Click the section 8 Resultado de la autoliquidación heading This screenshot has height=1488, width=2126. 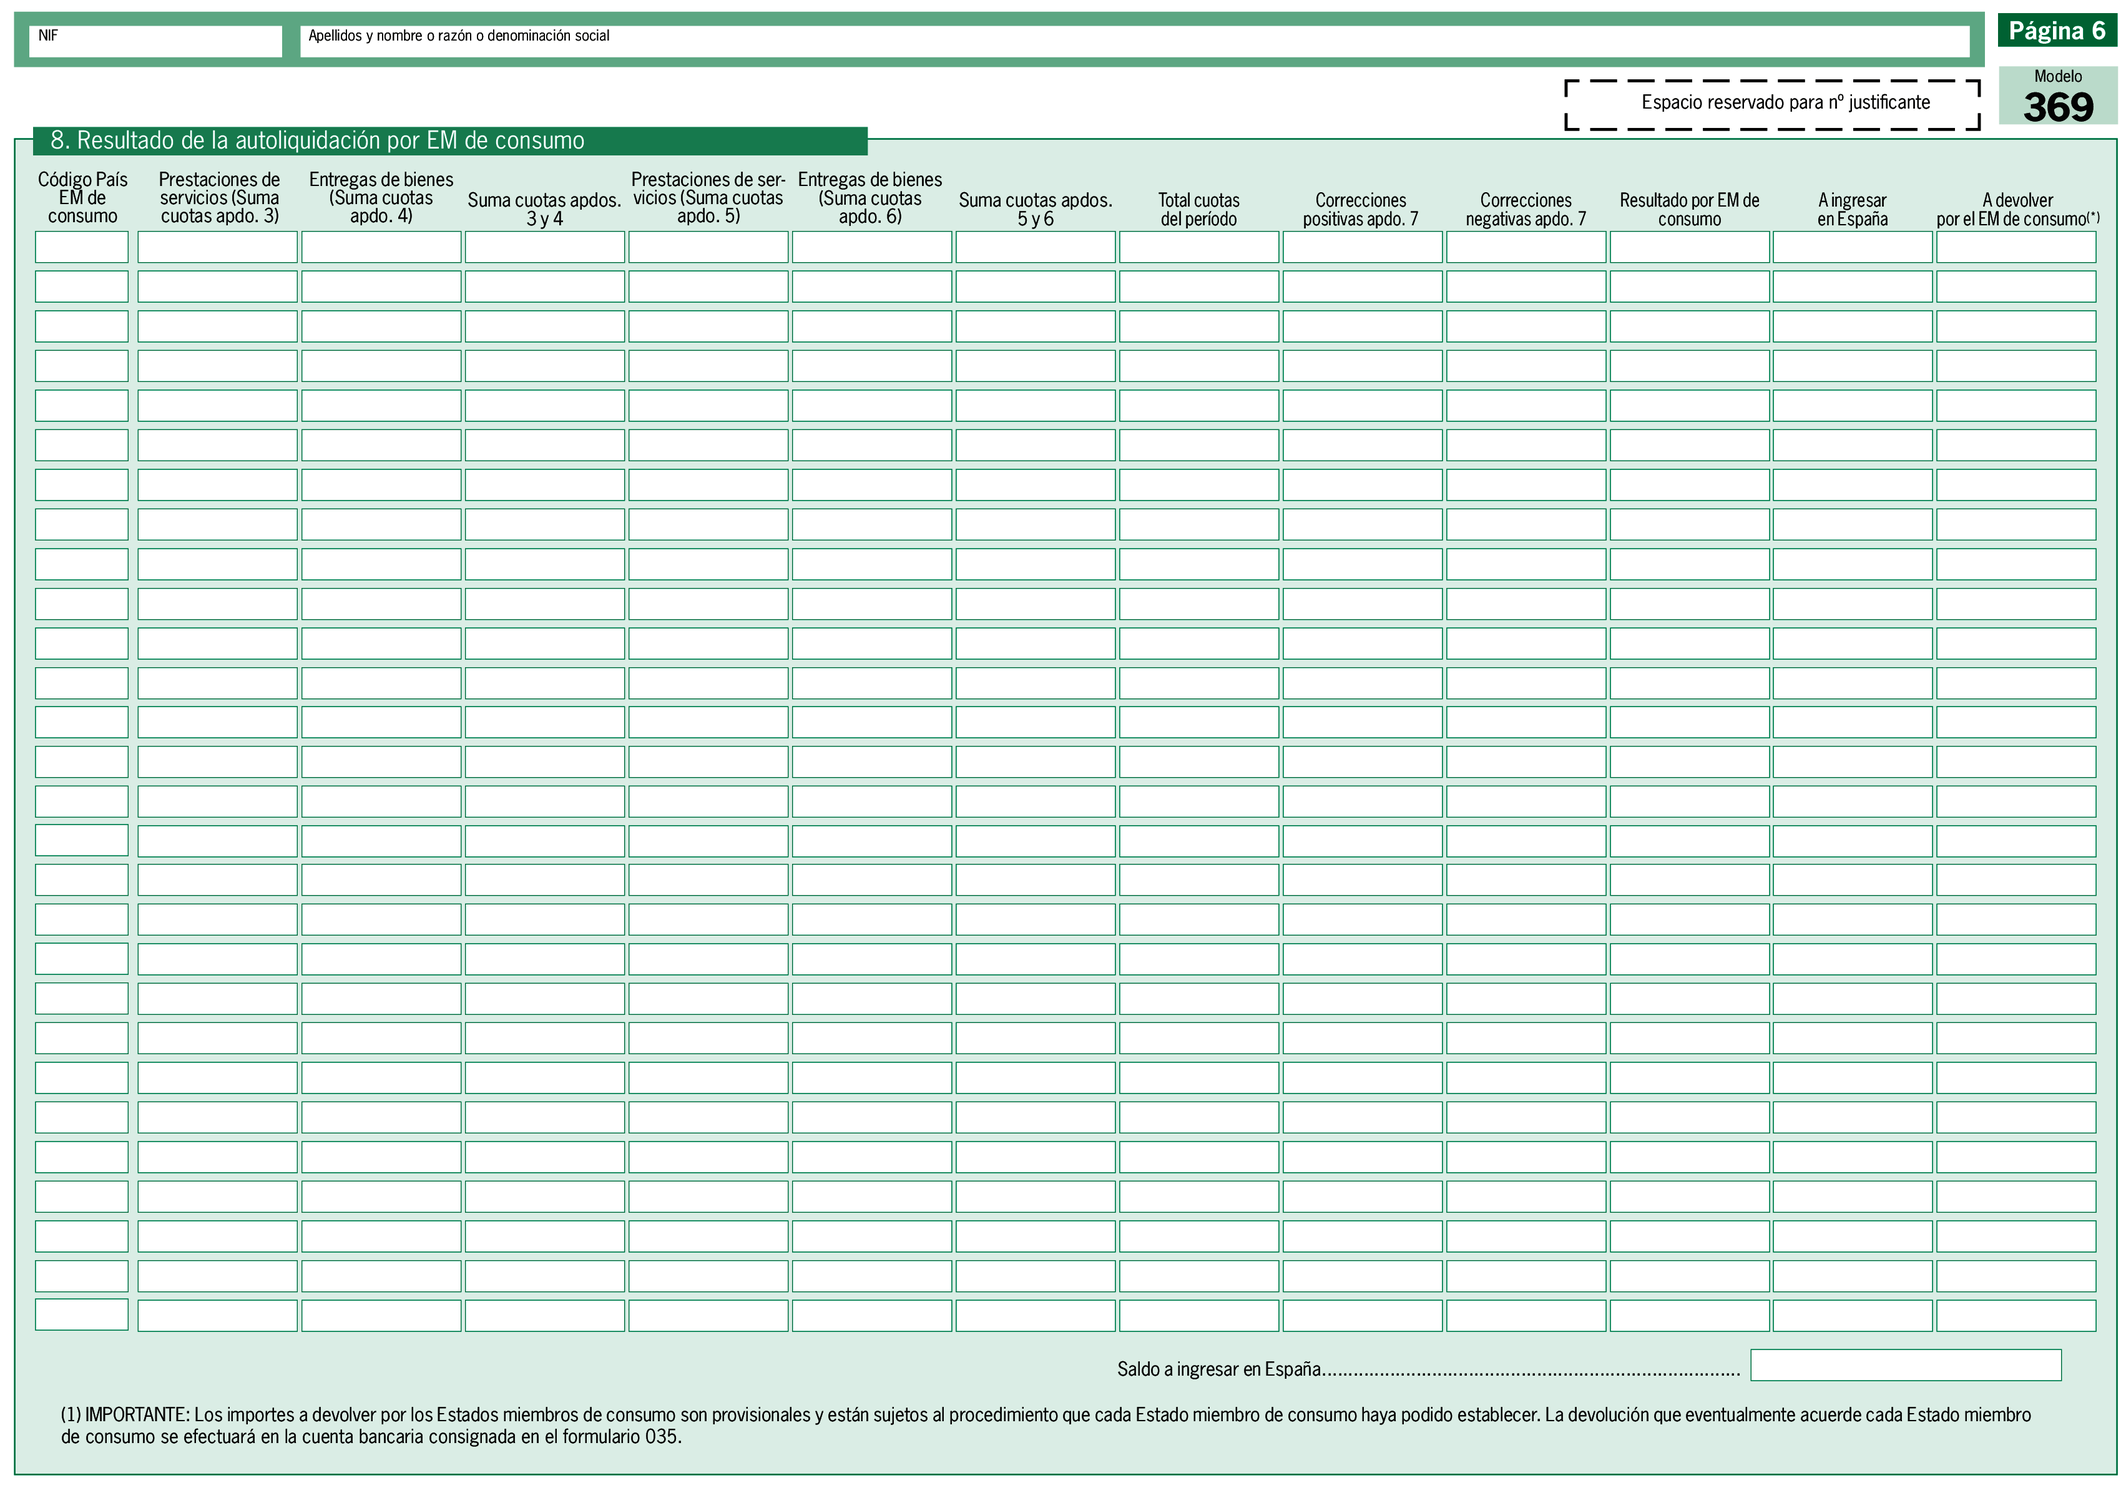(450, 141)
